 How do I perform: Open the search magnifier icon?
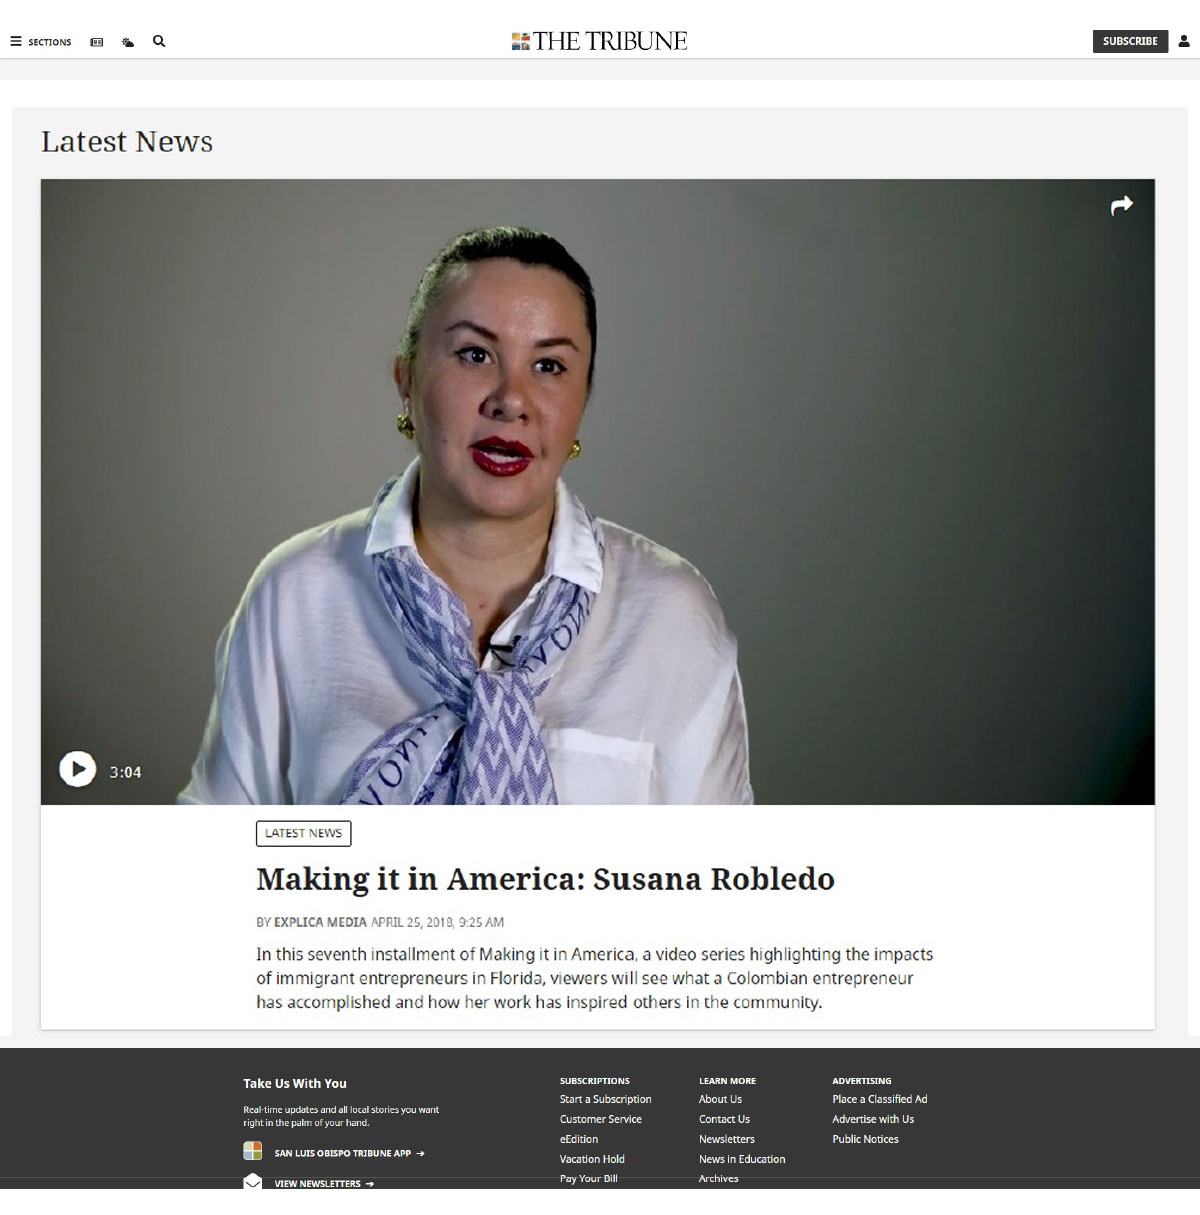(x=159, y=41)
